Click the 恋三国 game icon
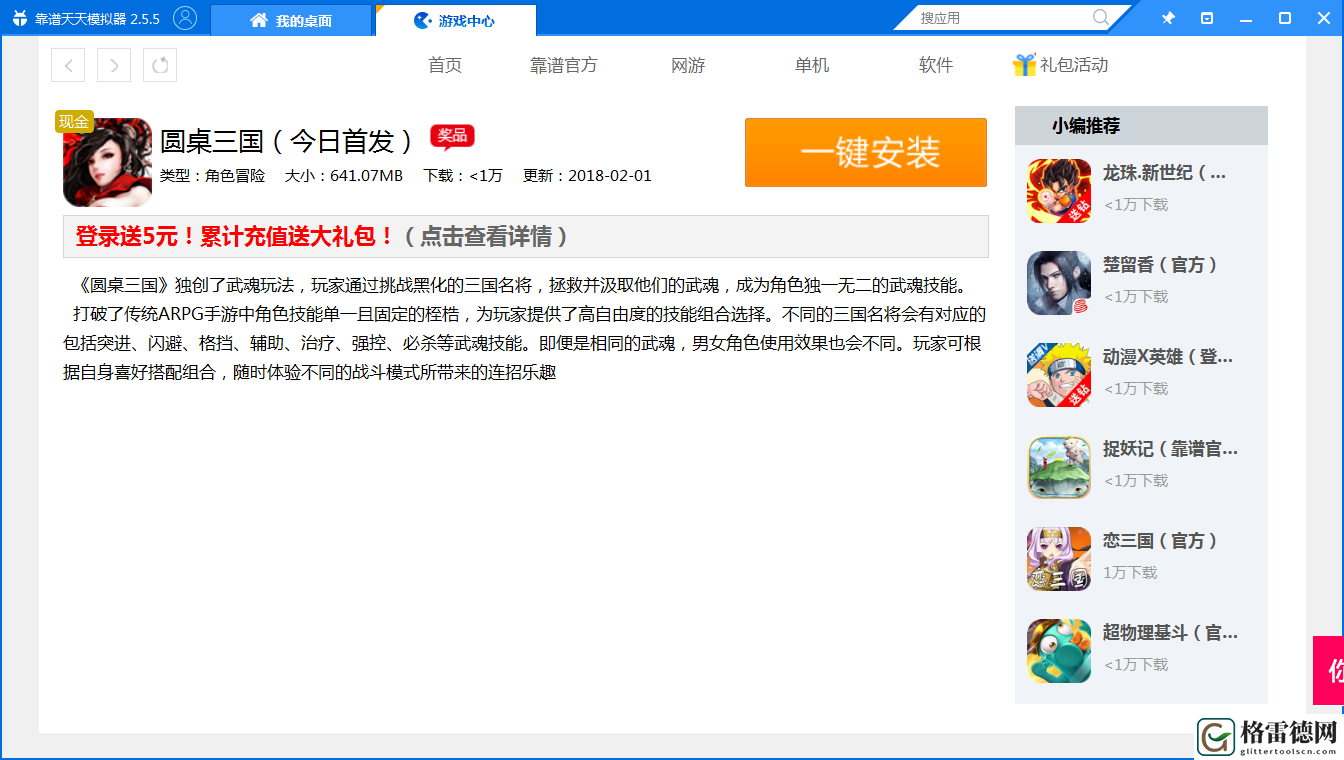The image size is (1344, 760). 1059,559
